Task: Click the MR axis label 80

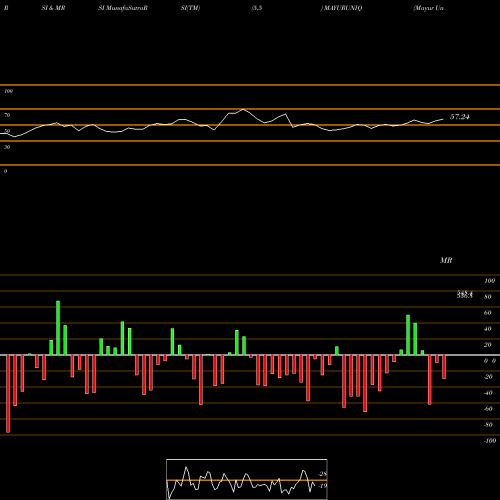Action: [488, 297]
